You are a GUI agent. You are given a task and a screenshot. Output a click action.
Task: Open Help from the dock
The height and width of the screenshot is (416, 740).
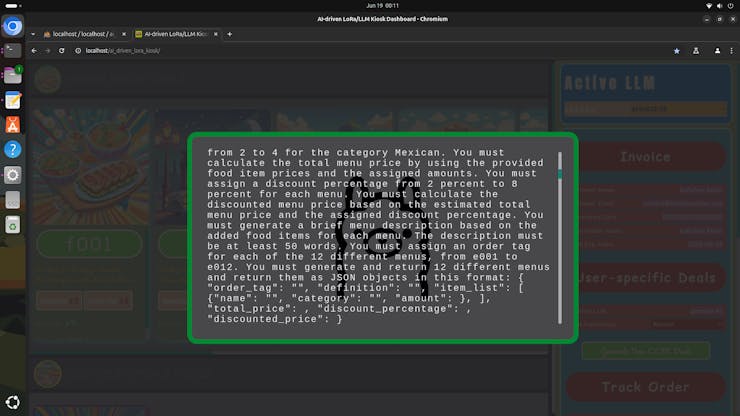(13, 150)
